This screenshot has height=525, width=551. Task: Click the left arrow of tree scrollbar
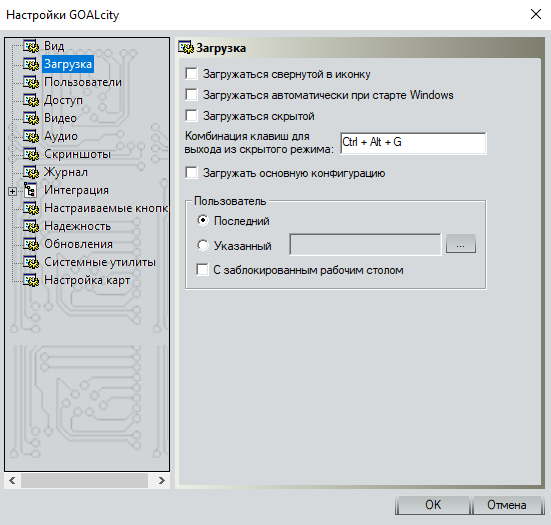point(12,480)
